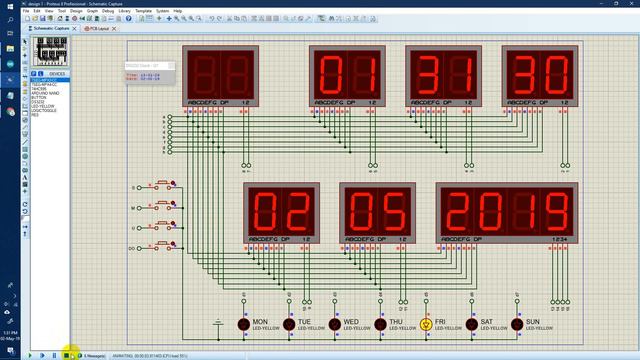Screen dimensions: 640x360
Task: Toggle the grid display toolbar icon
Action: (x=150, y=19)
